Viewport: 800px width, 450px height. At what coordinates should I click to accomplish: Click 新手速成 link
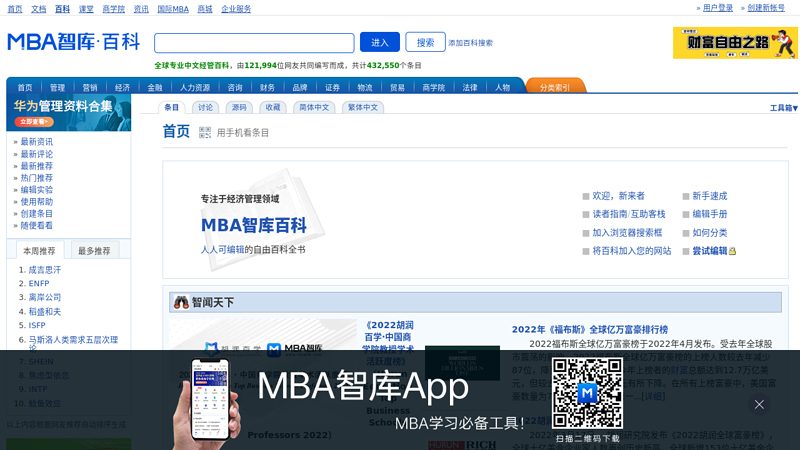point(710,196)
